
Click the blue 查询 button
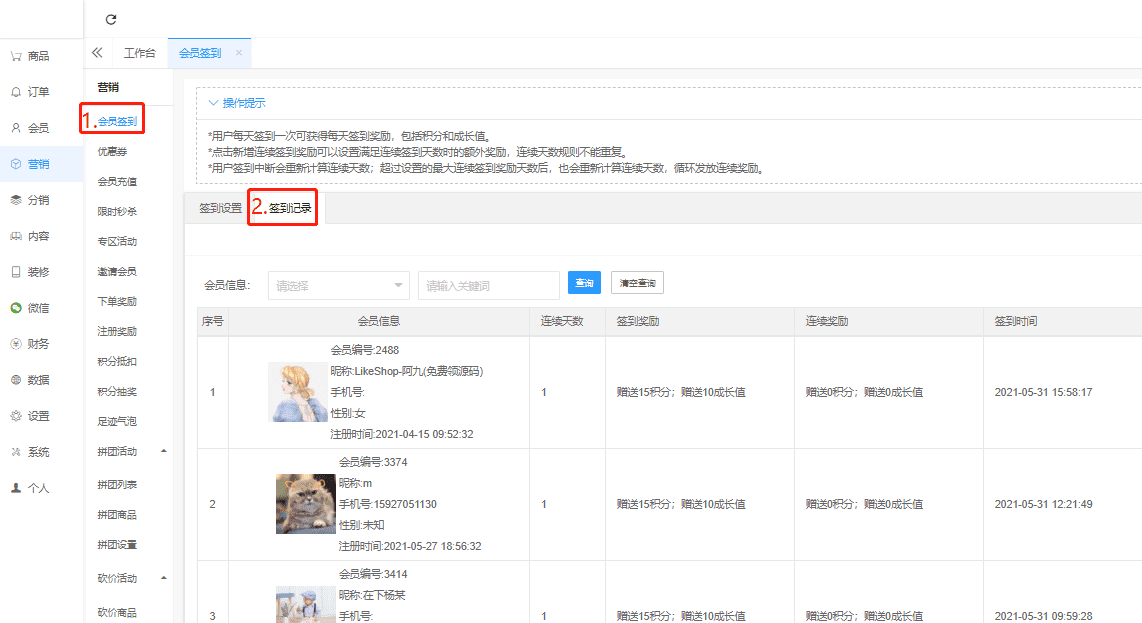(x=584, y=283)
